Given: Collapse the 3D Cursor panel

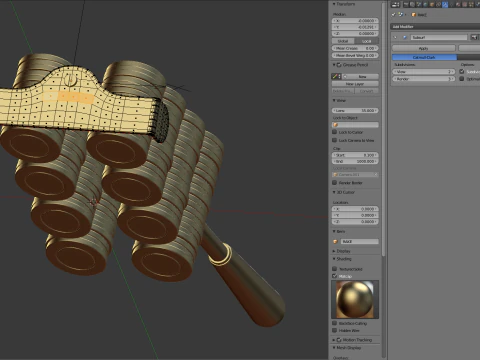Looking at the screenshot, I should point(334,192).
